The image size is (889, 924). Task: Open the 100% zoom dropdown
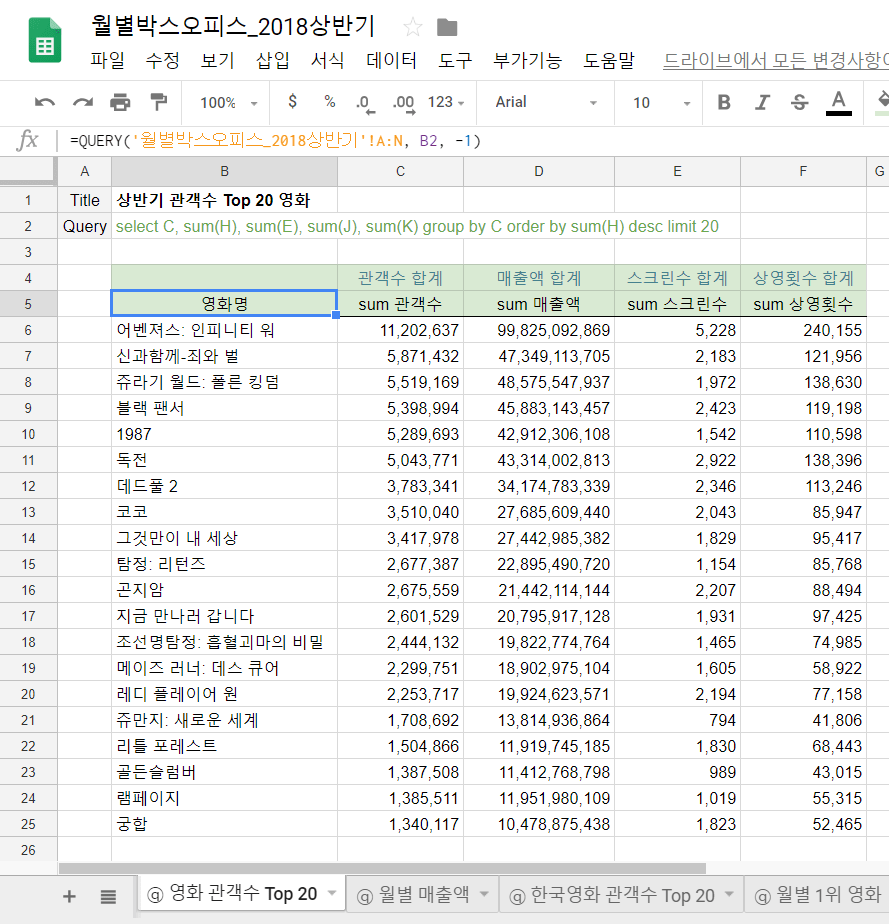[228, 102]
